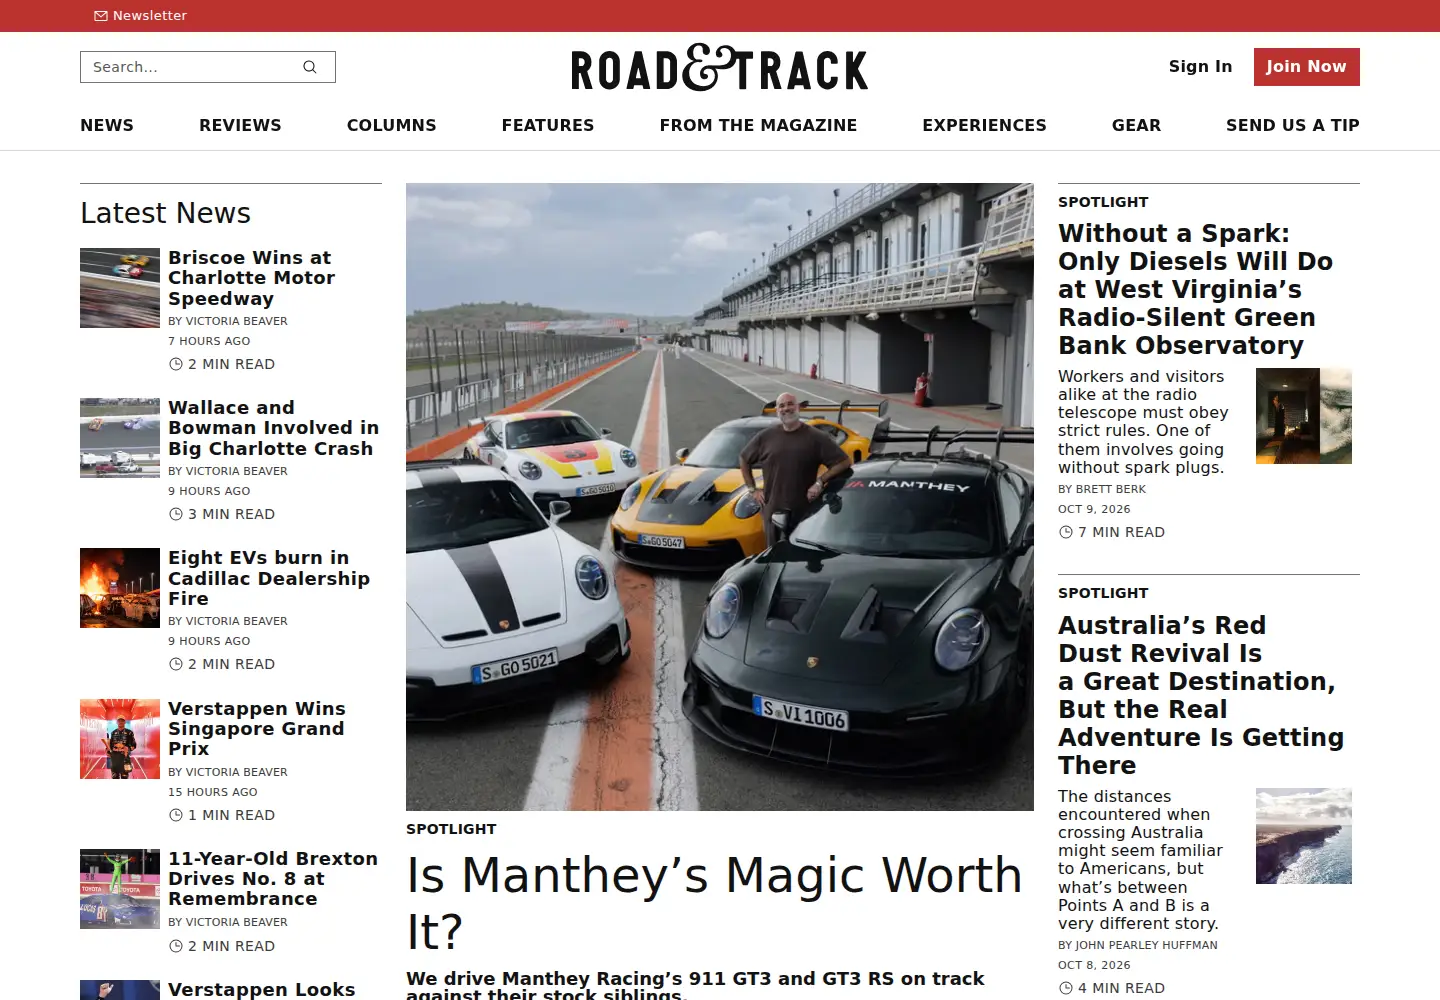
Task: Open From the Magazine section
Action: [758, 125]
